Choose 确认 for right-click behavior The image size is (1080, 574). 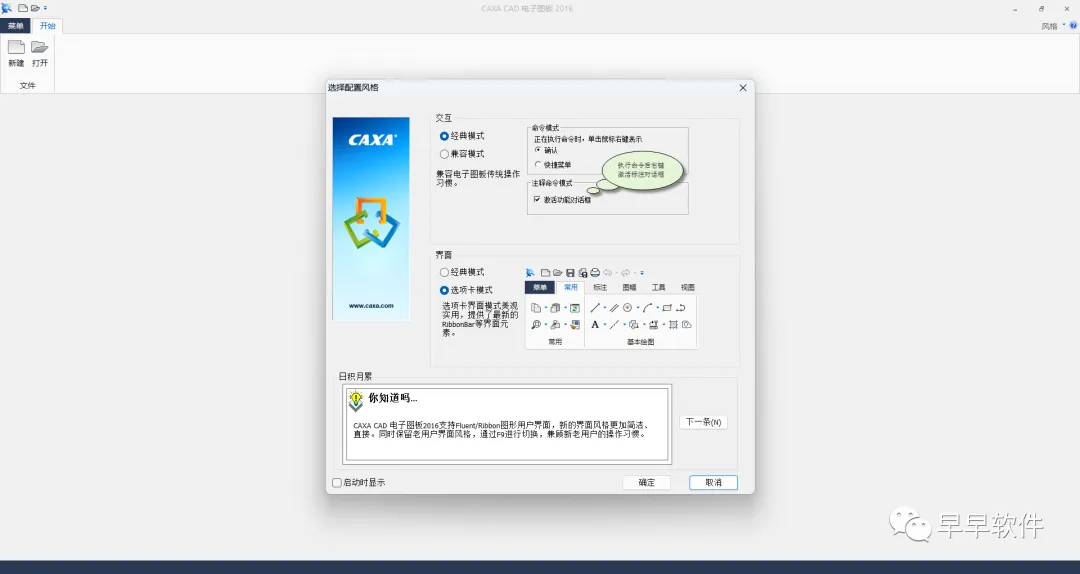coord(547,150)
